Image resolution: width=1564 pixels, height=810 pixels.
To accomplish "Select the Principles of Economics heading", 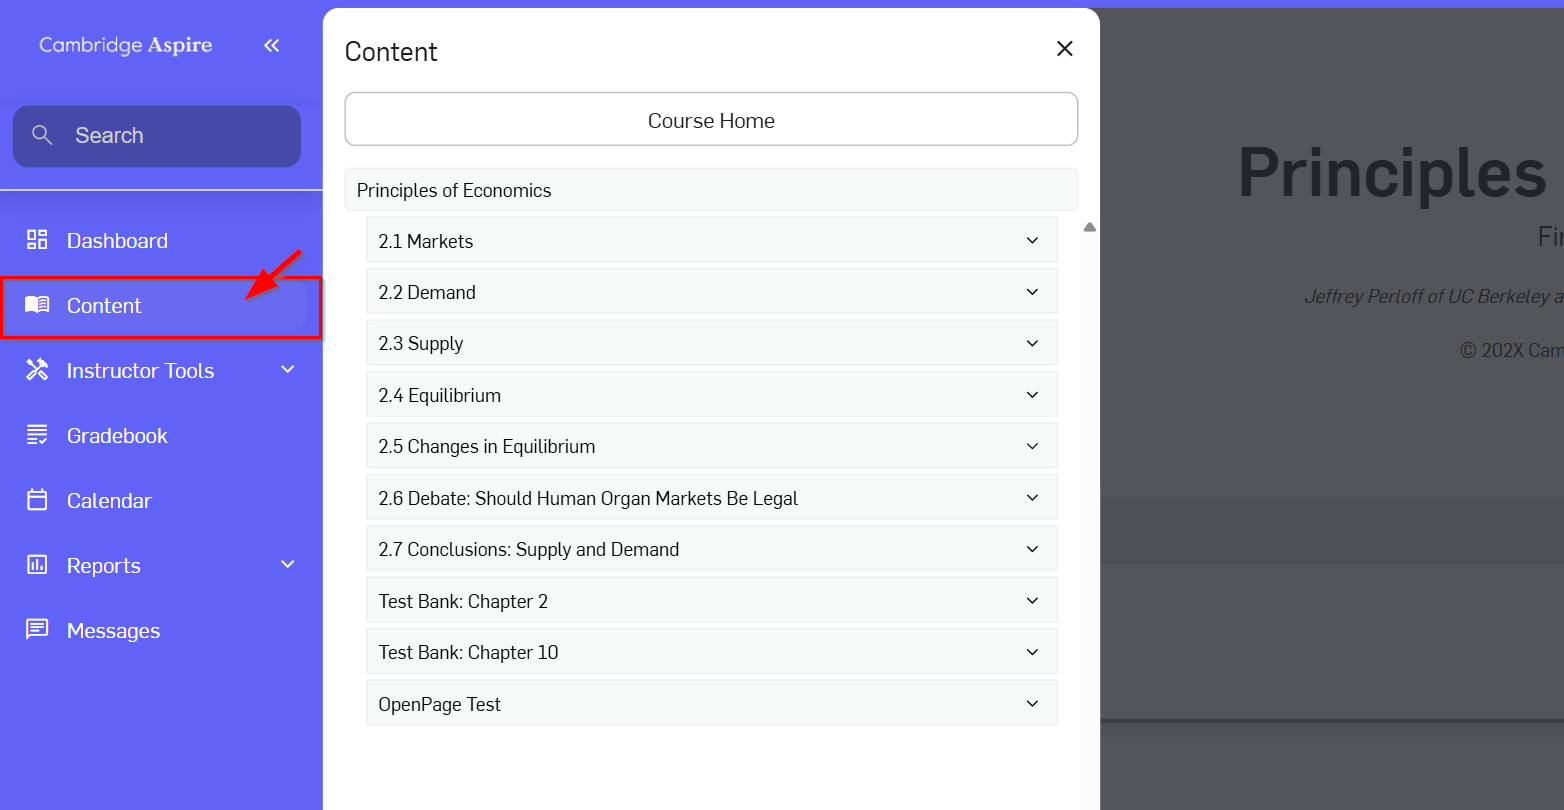I will [x=711, y=190].
